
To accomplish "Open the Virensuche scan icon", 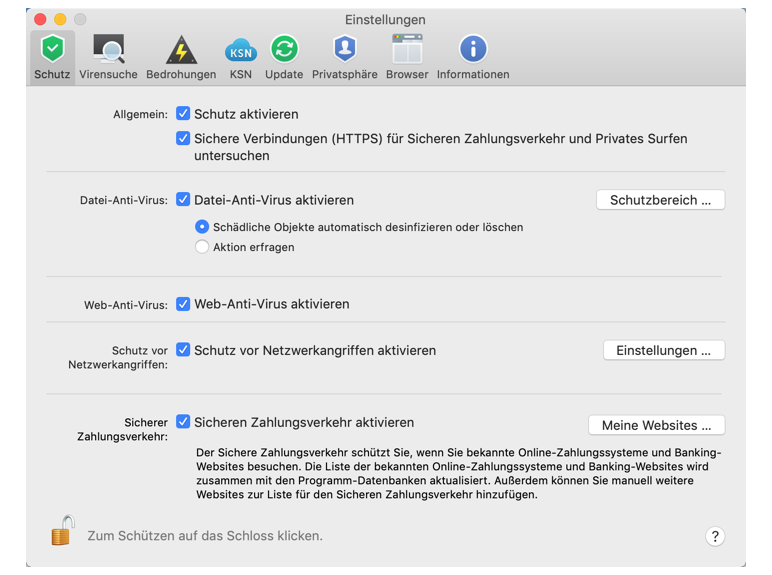I will (108, 50).
